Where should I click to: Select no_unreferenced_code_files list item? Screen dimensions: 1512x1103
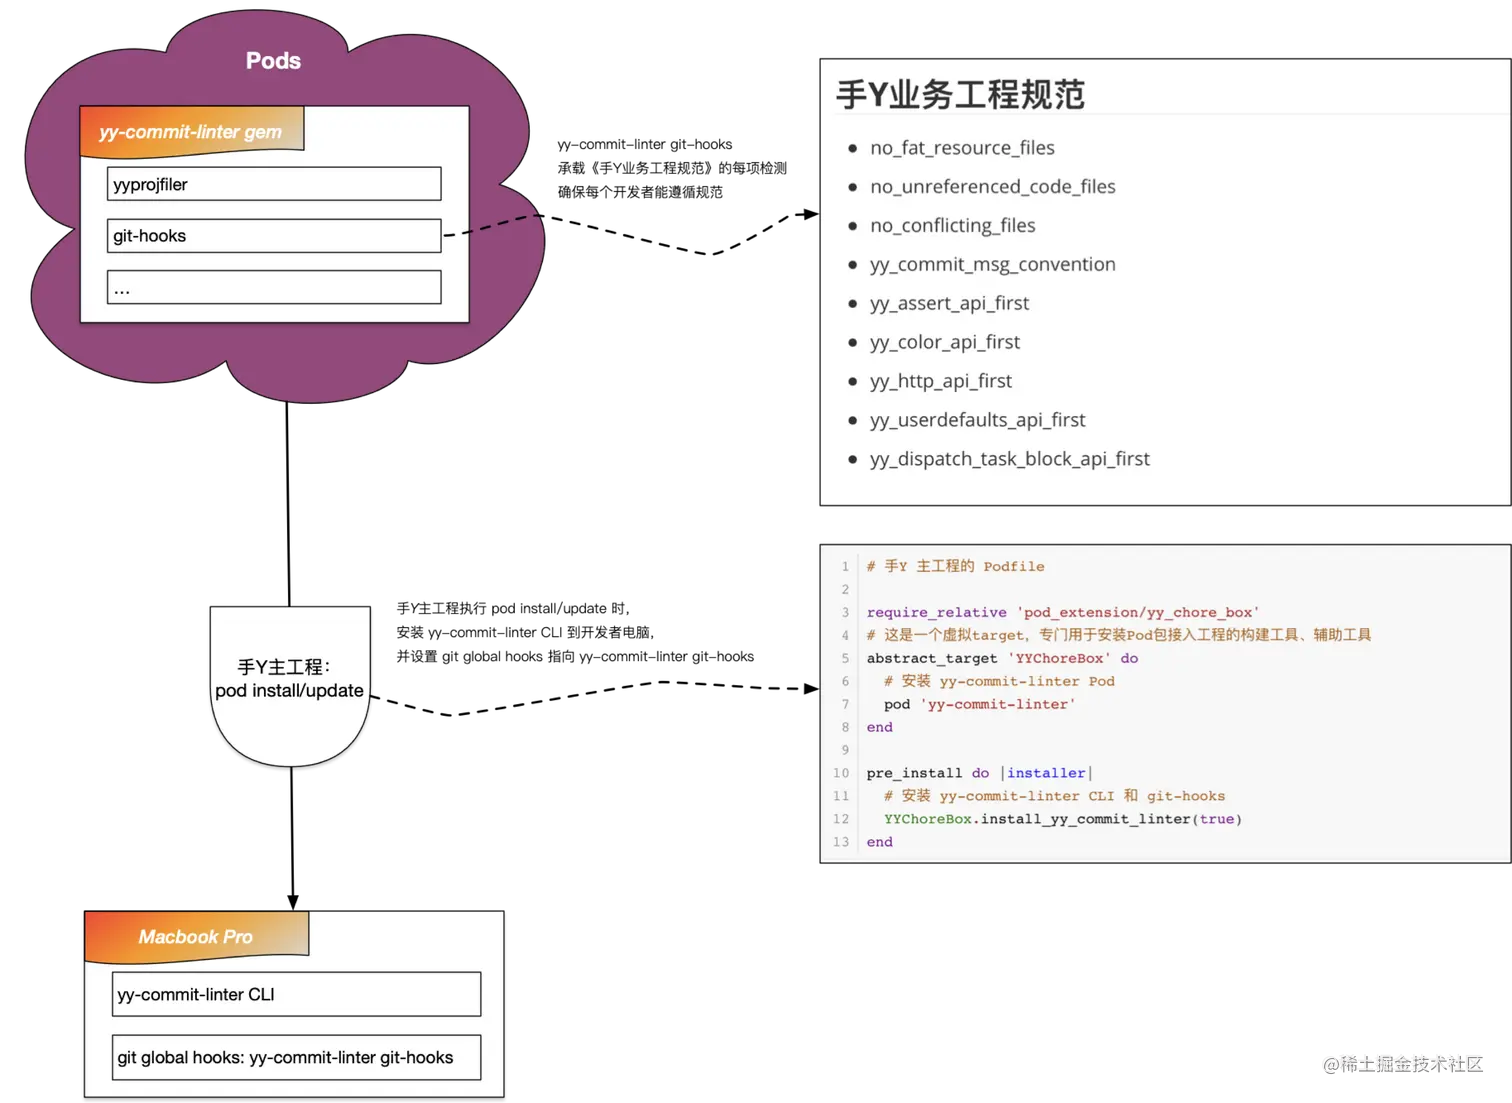[x=992, y=187]
